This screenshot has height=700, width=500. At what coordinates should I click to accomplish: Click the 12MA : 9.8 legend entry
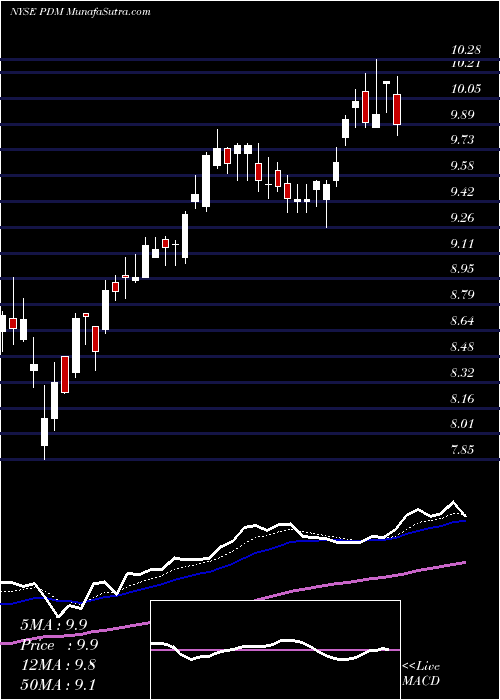point(57,665)
